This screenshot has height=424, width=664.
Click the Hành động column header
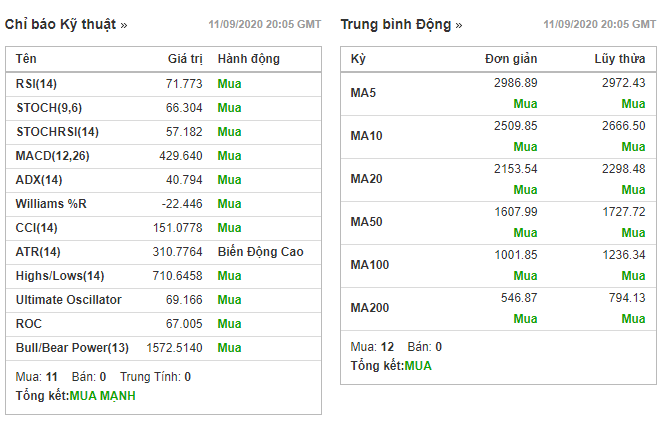click(249, 60)
